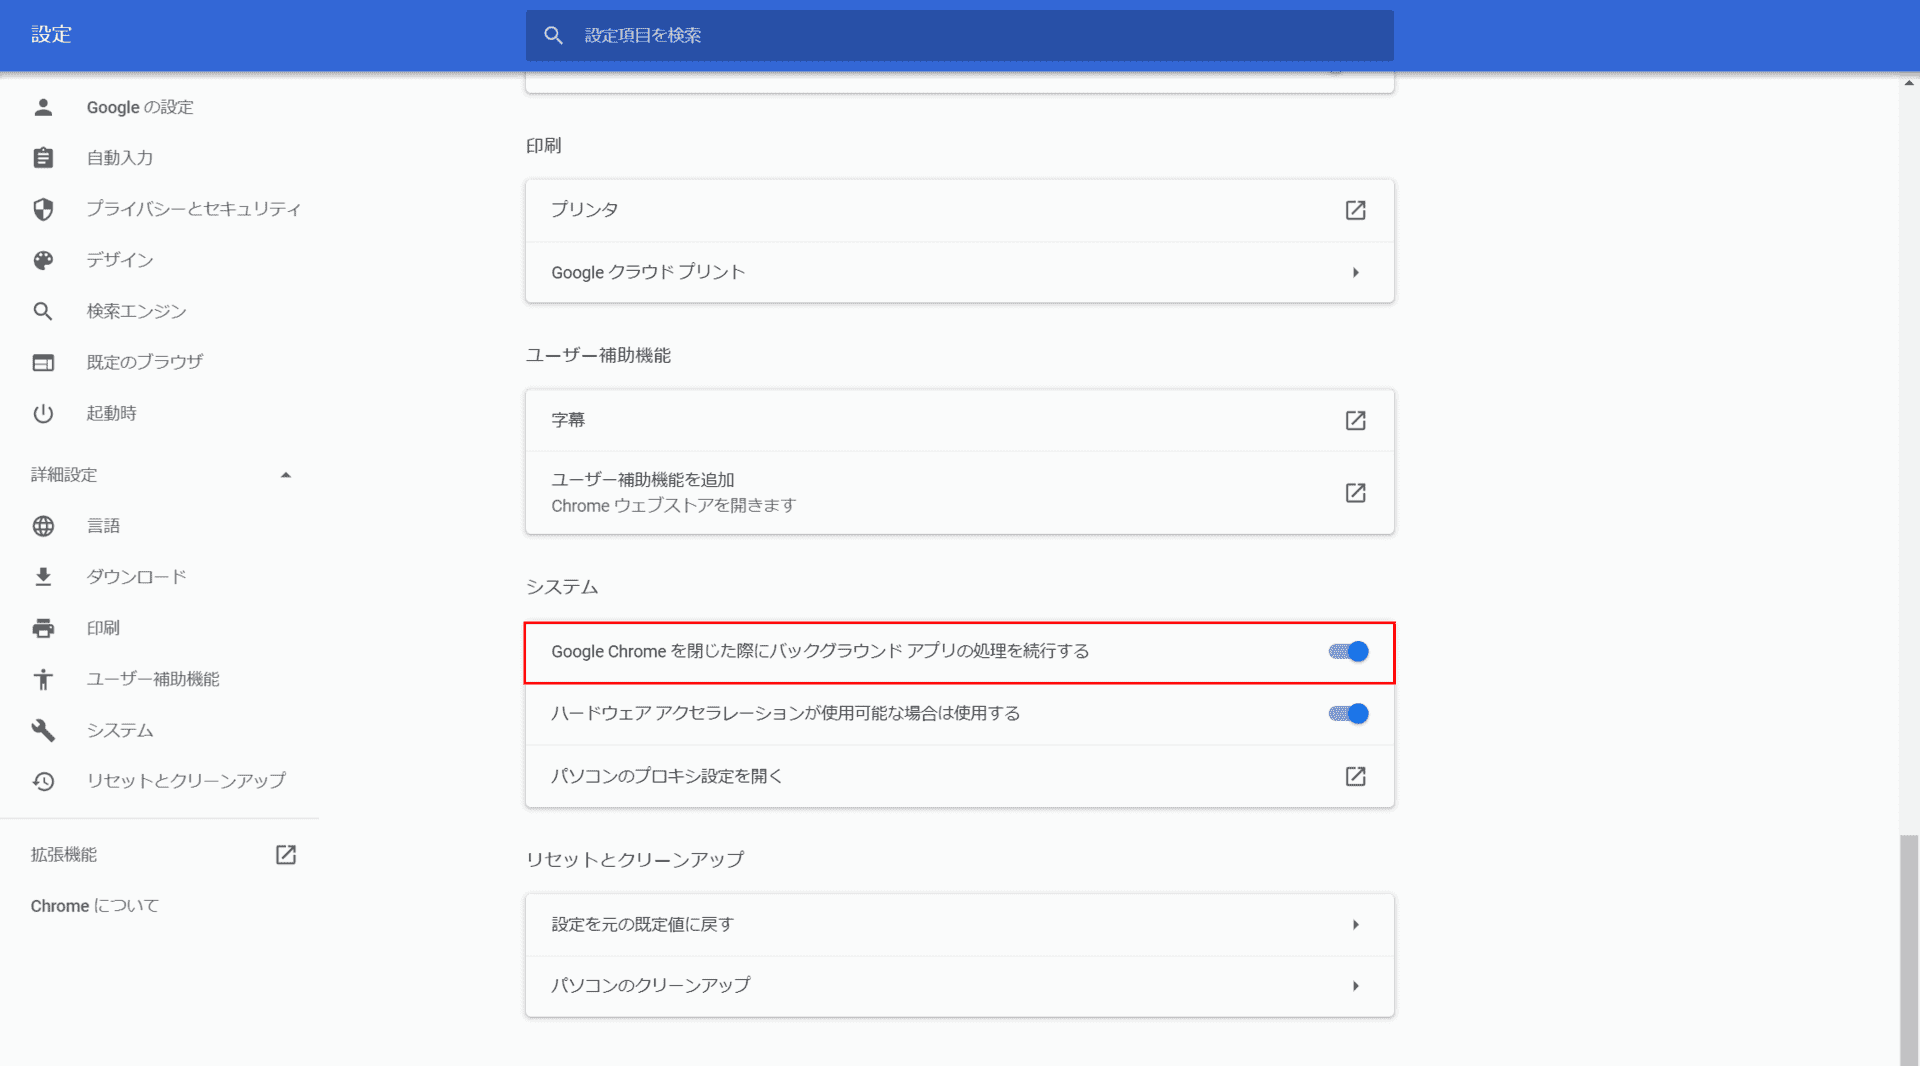Click the globe icon beside 言語

click(43, 526)
